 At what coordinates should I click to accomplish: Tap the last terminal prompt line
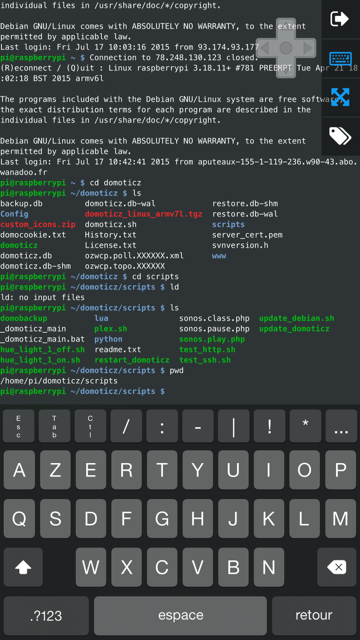pyautogui.click(x=82, y=391)
